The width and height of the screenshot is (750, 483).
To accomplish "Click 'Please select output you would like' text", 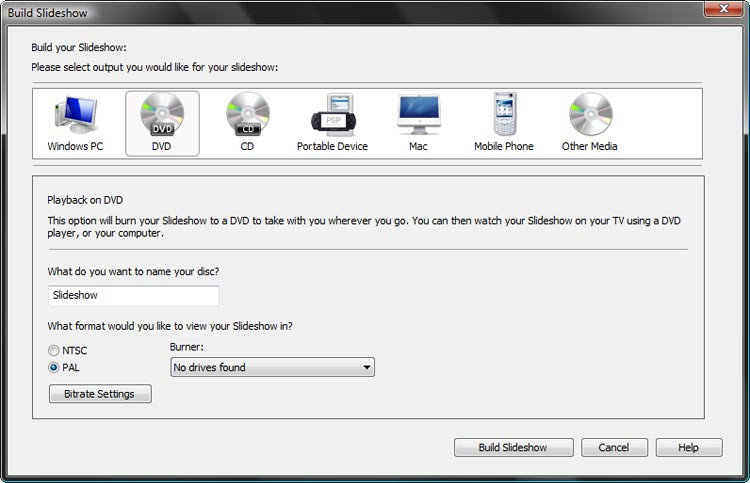I will click(x=154, y=67).
